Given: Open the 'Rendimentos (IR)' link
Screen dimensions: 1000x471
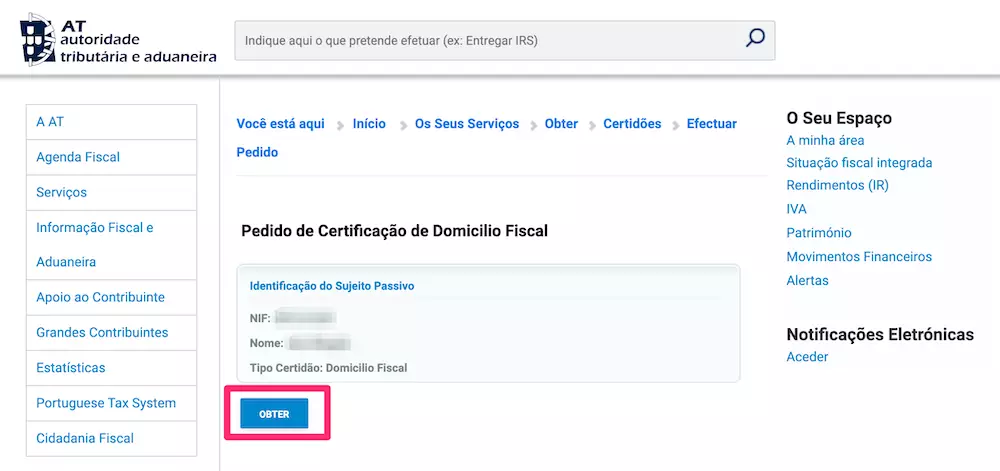Looking at the screenshot, I should (837, 185).
